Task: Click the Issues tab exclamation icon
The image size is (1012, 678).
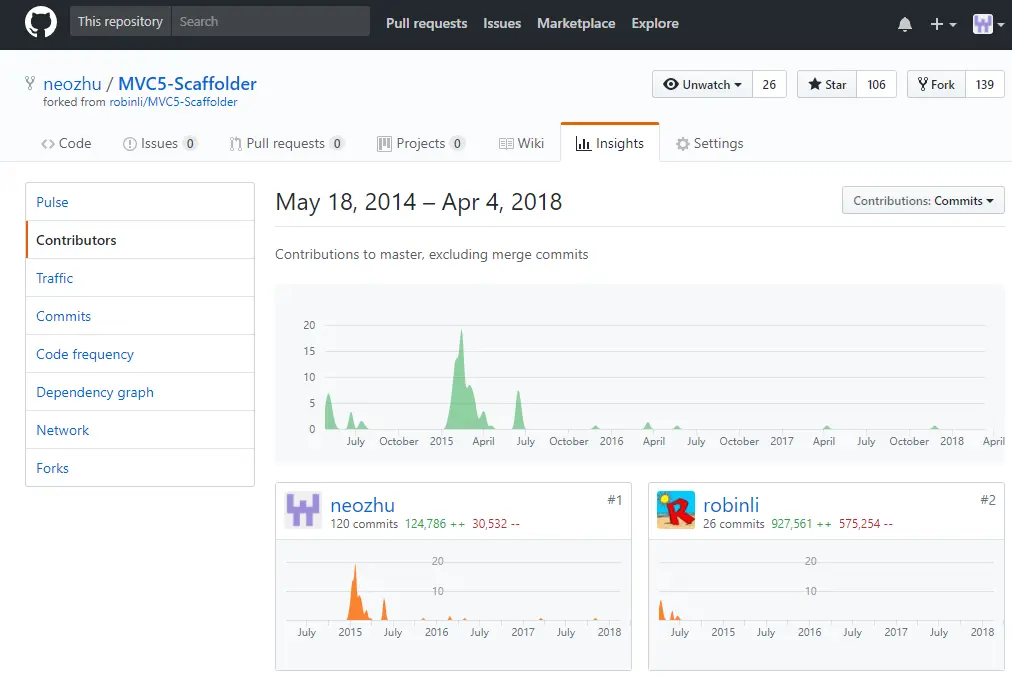Action: pos(130,144)
